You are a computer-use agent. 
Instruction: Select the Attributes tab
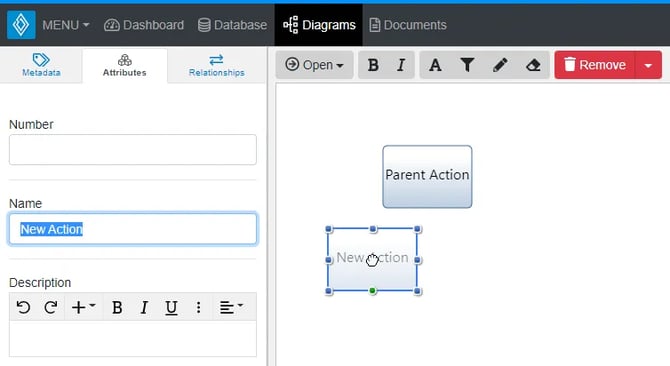click(x=124, y=65)
